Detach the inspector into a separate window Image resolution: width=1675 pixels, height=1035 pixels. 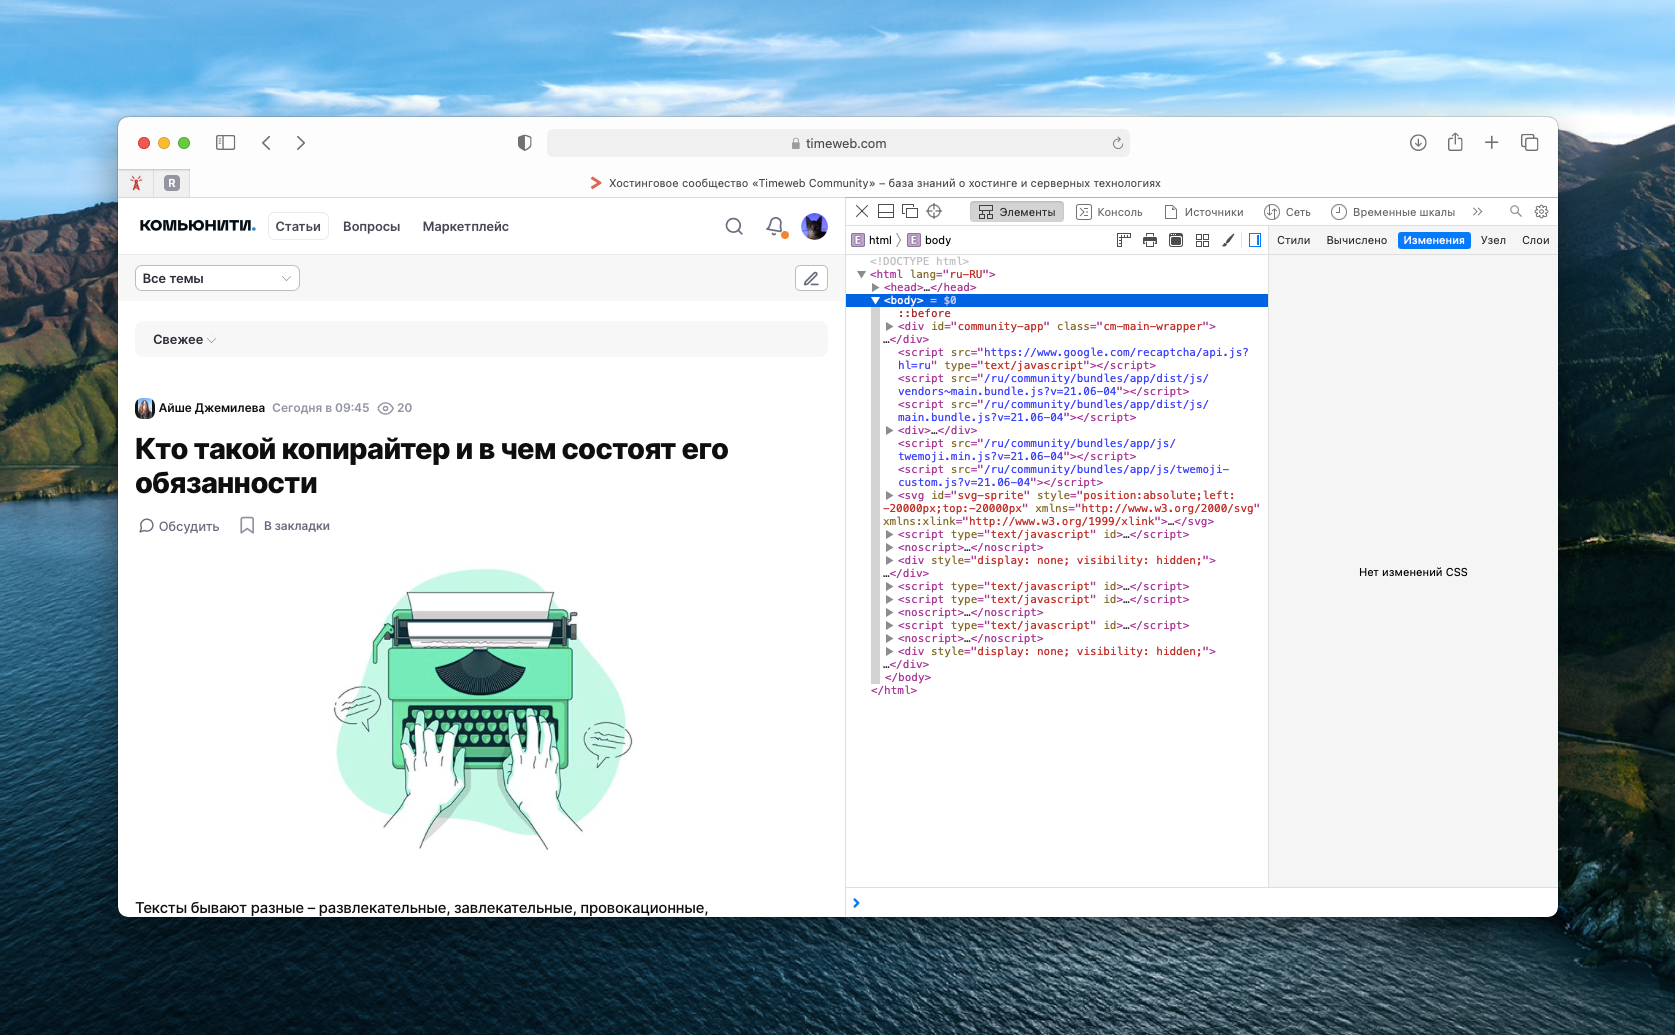coord(910,211)
